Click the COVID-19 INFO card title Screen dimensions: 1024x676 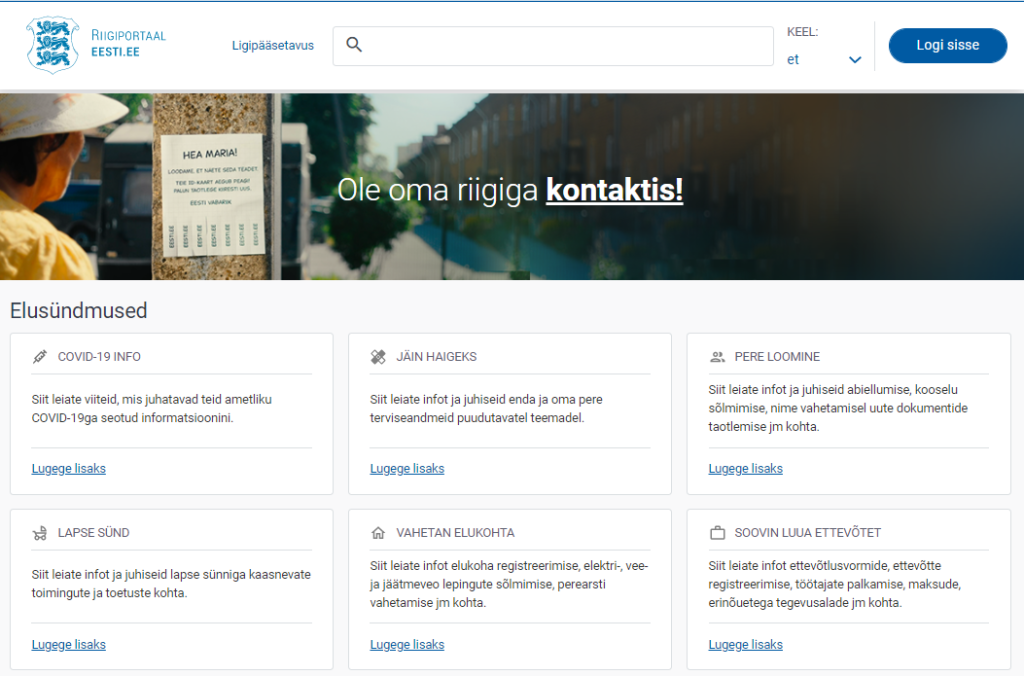(99, 357)
